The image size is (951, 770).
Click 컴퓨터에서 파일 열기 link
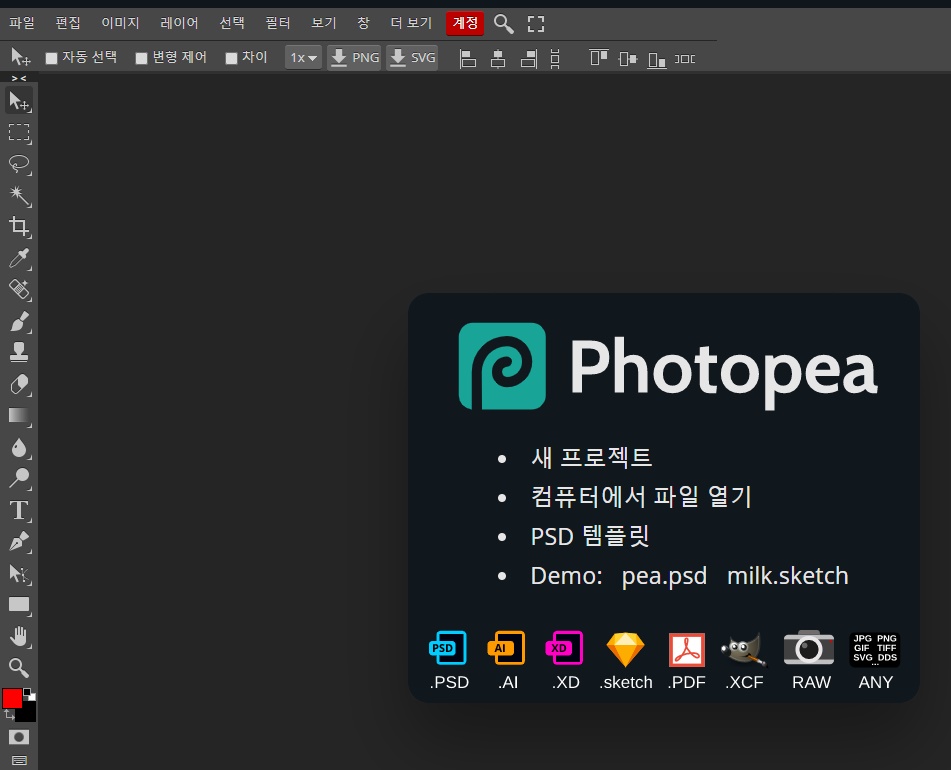(641, 497)
